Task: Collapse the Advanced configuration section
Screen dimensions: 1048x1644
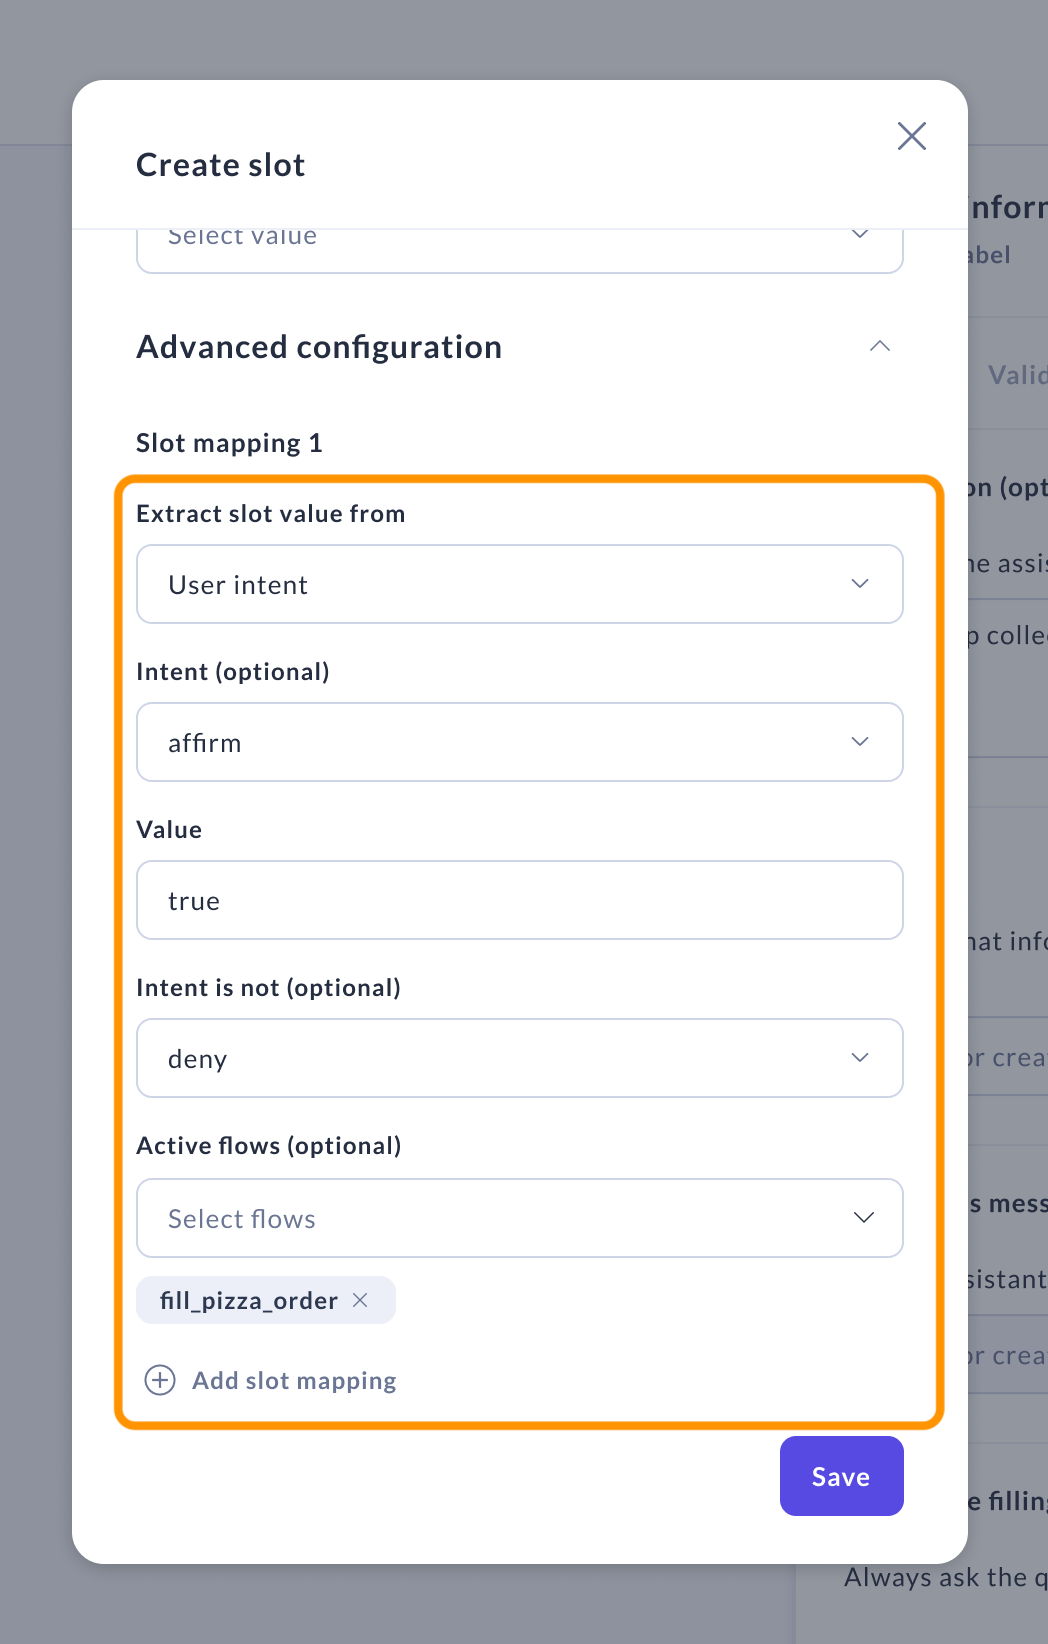Action: coord(880,347)
